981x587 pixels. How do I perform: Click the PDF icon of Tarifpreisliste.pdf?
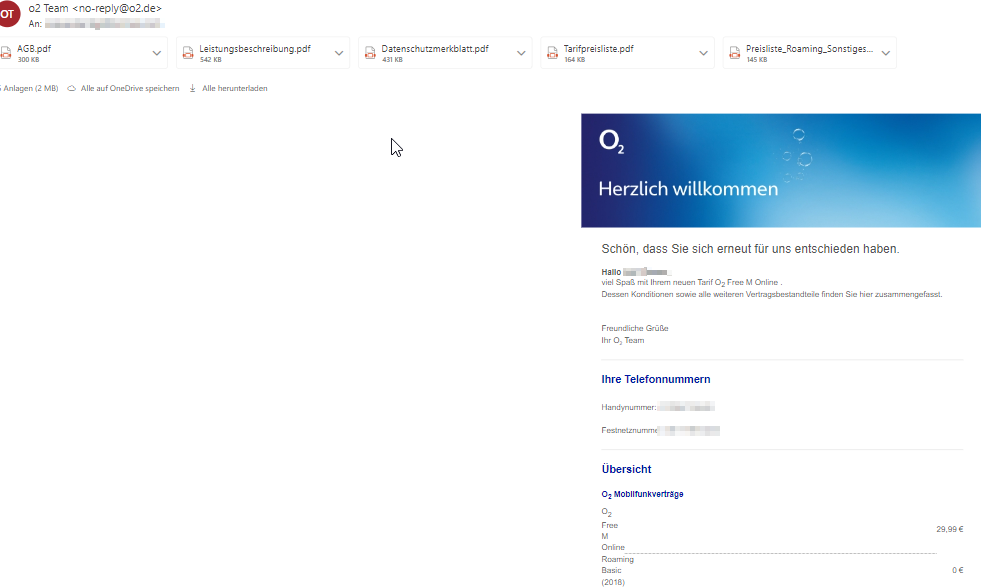pyautogui.click(x=552, y=53)
